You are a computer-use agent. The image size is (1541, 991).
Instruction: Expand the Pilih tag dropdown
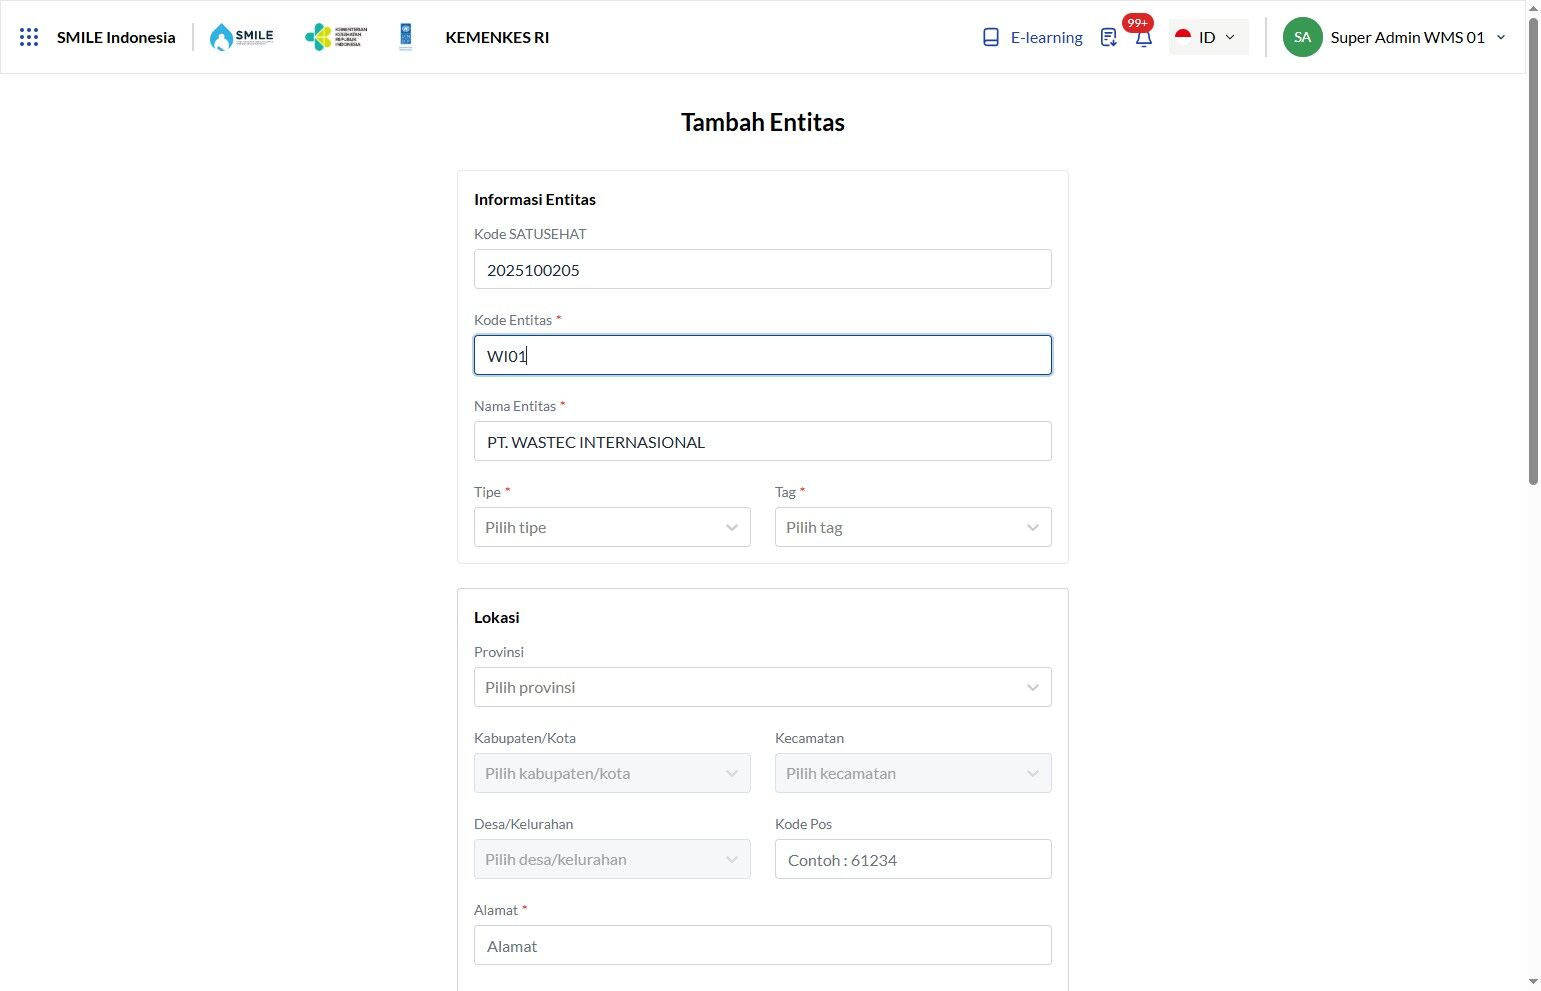pyautogui.click(x=913, y=527)
